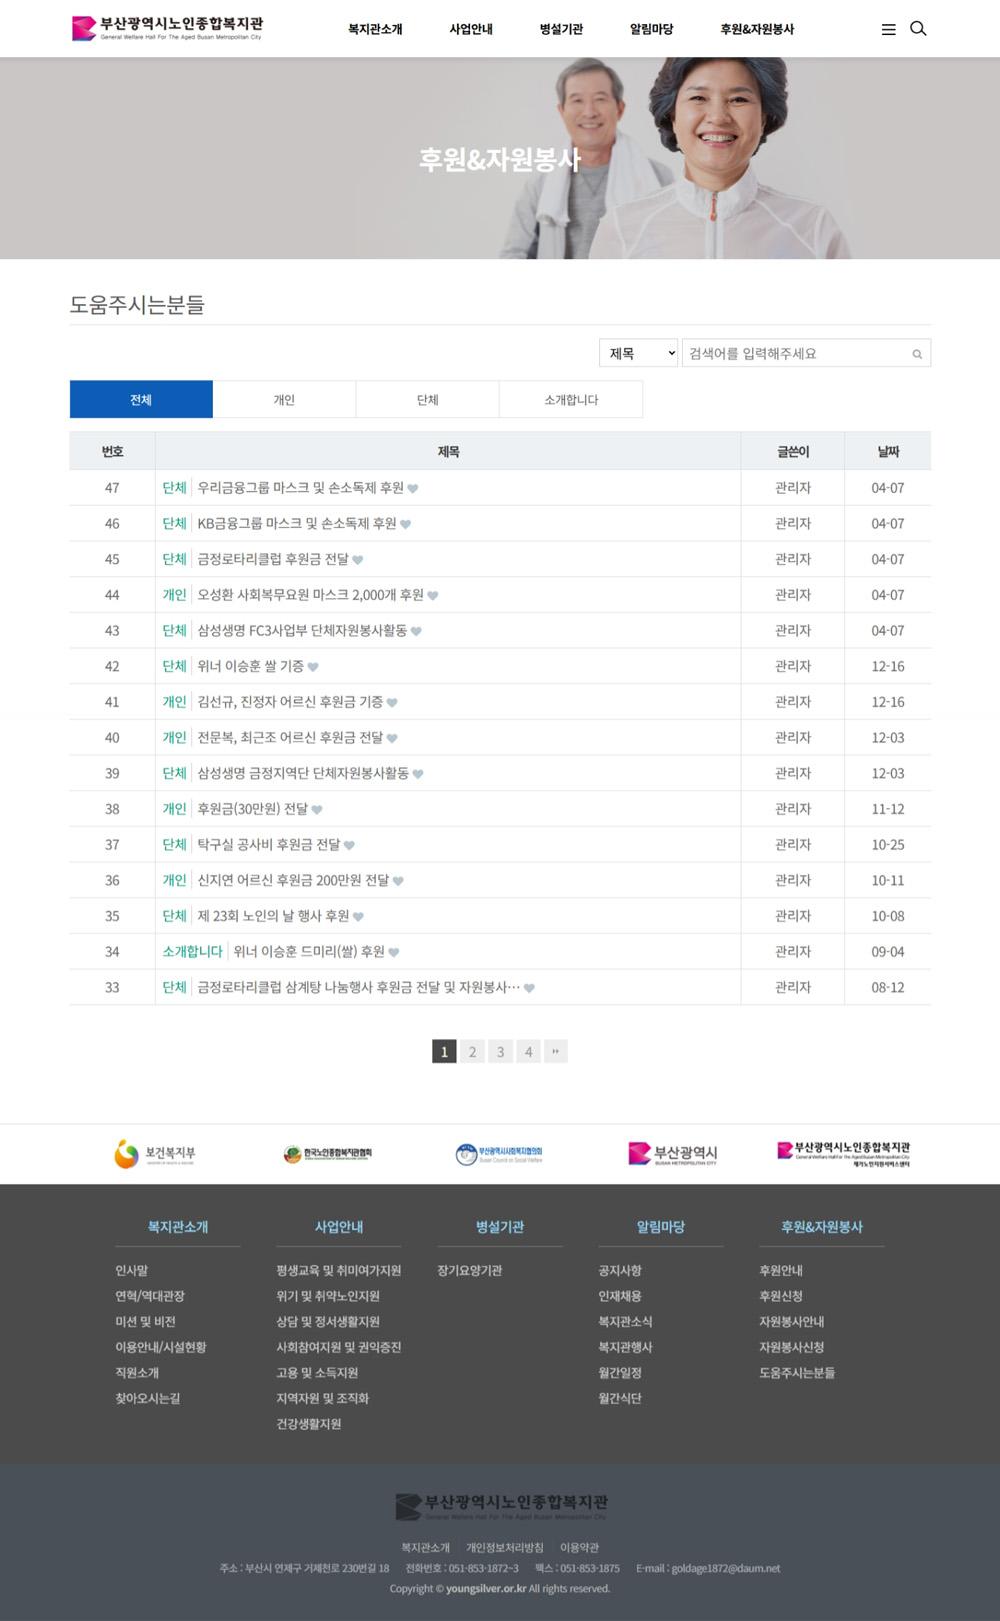Open post 후원금(30만원) 전달
Screen dimensions: 1000x1621
point(252,809)
